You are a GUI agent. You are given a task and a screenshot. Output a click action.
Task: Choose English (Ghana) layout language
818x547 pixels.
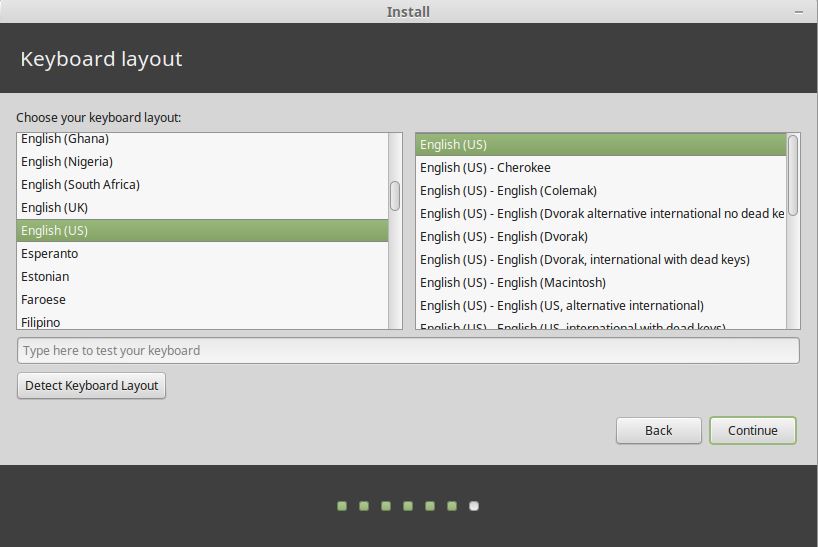(x=65, y=139)
